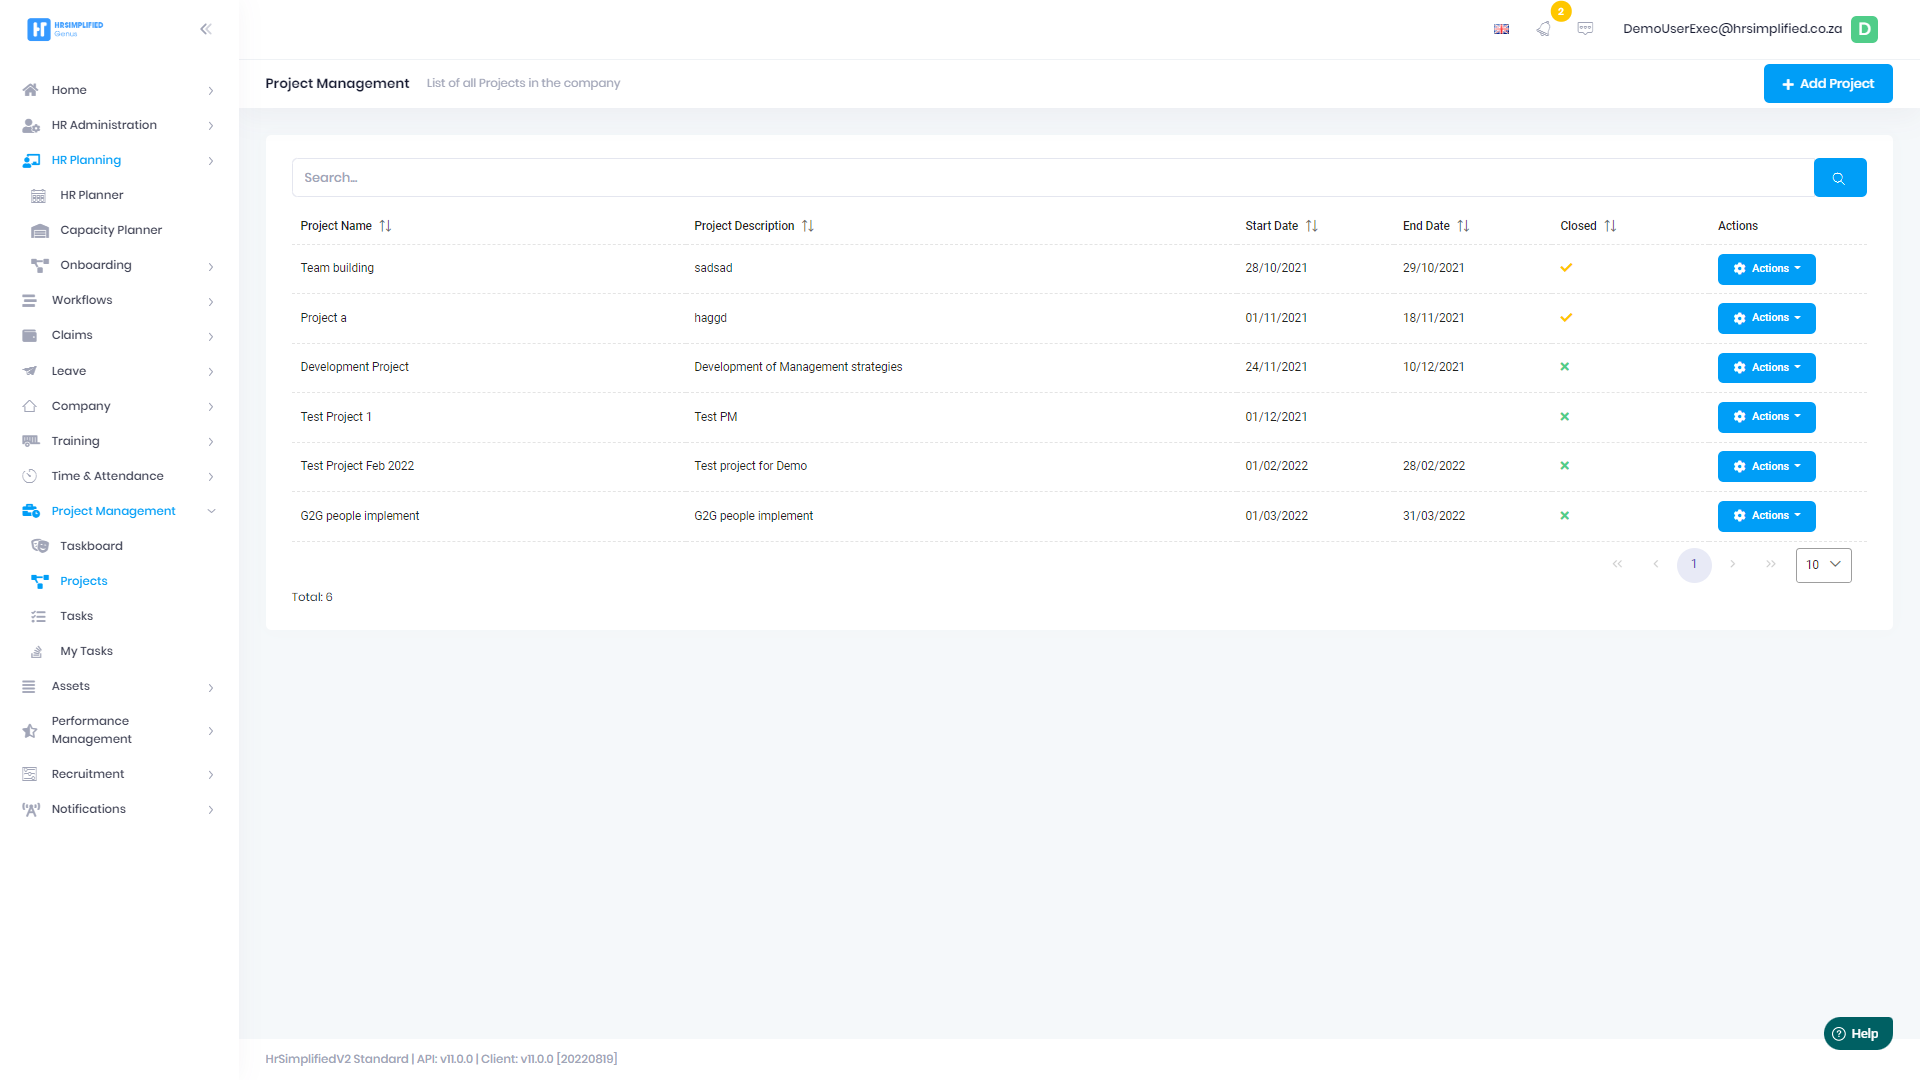This screenshot has height=1080, width=1920.
Task: Open Actions dropdown for G2G people implement
Action: point(1766,516)
